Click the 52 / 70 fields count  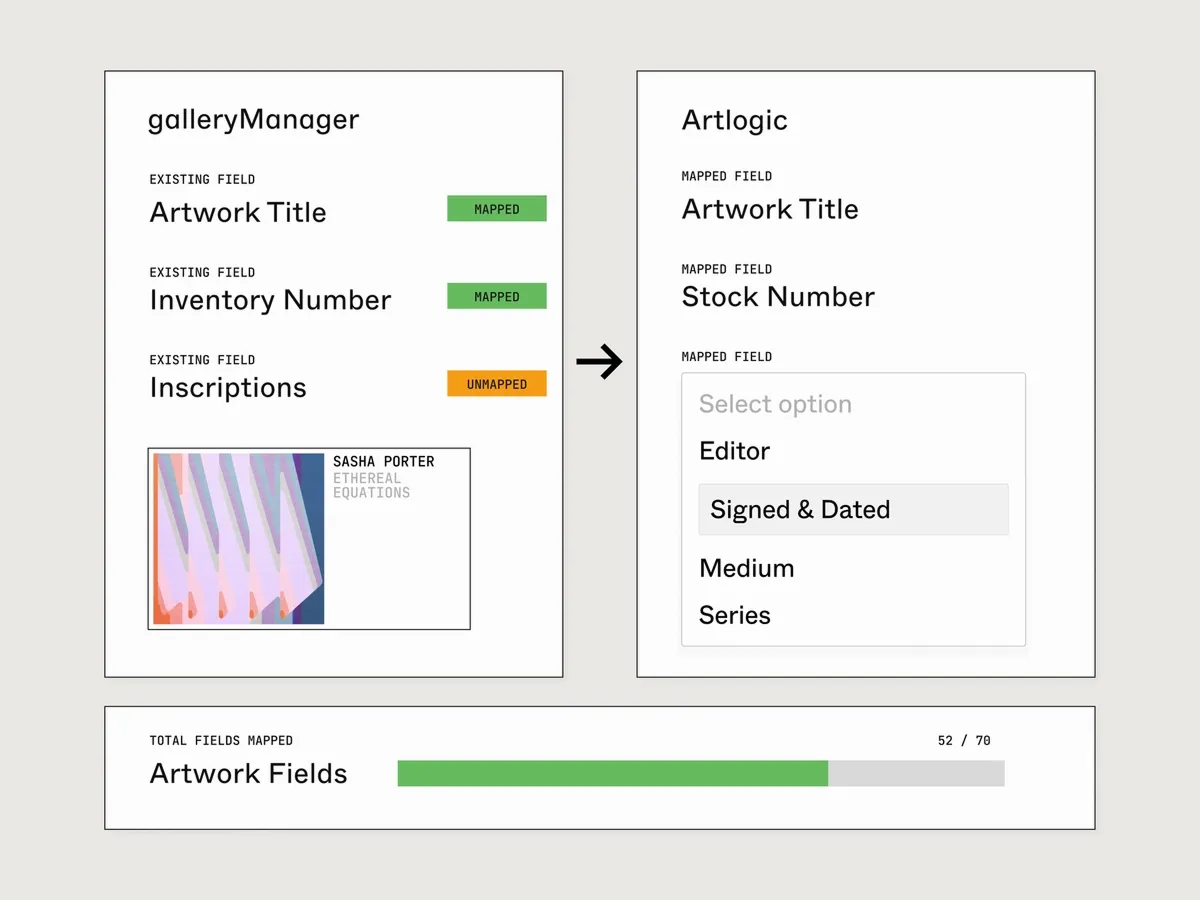coord(964,741)
